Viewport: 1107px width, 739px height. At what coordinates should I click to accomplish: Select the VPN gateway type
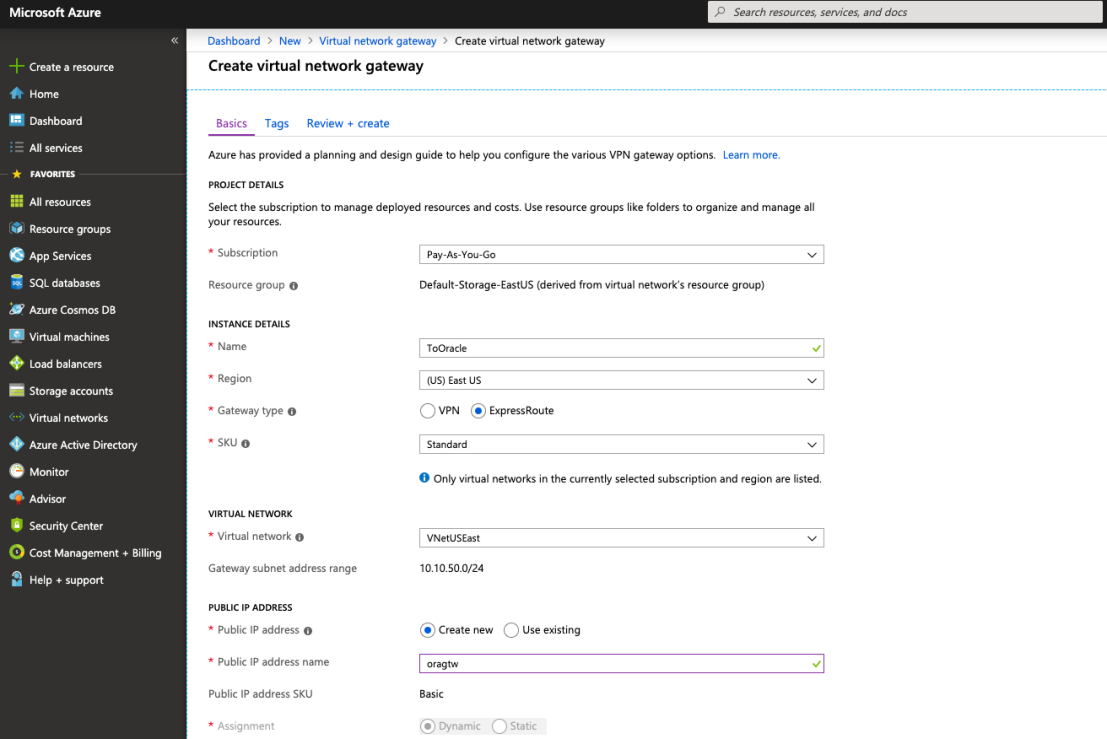pyautogui.click(x=427, y=410)
